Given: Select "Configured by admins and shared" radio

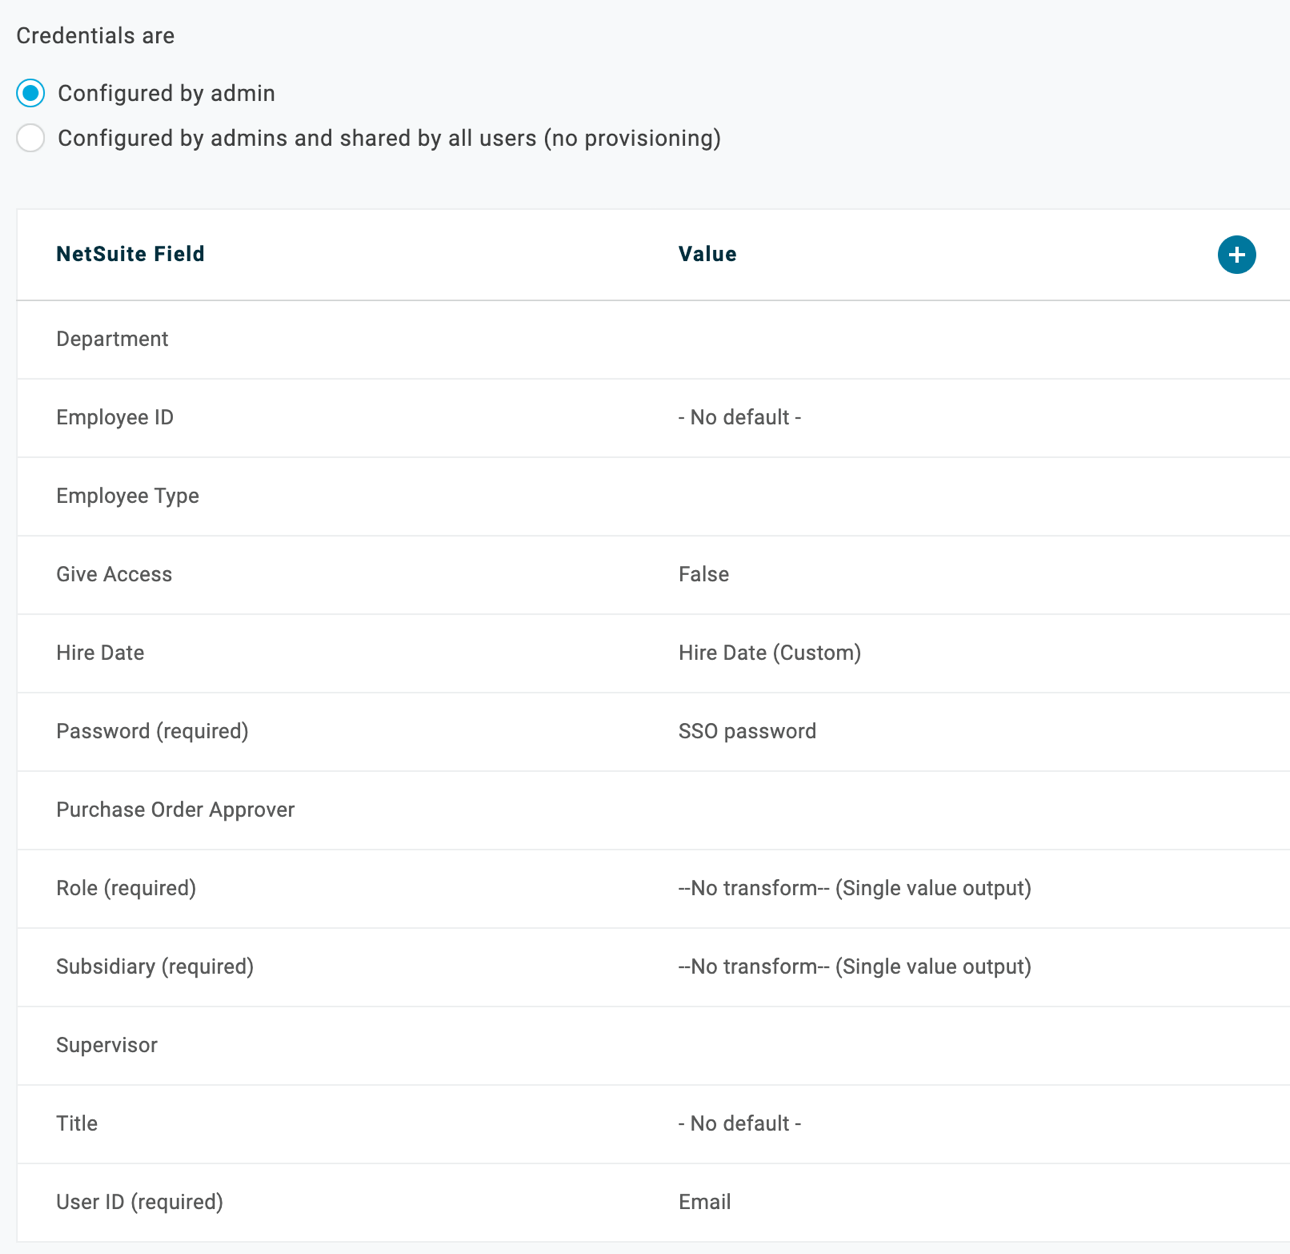Looking at the screenshot, I should tap(31, 138).
